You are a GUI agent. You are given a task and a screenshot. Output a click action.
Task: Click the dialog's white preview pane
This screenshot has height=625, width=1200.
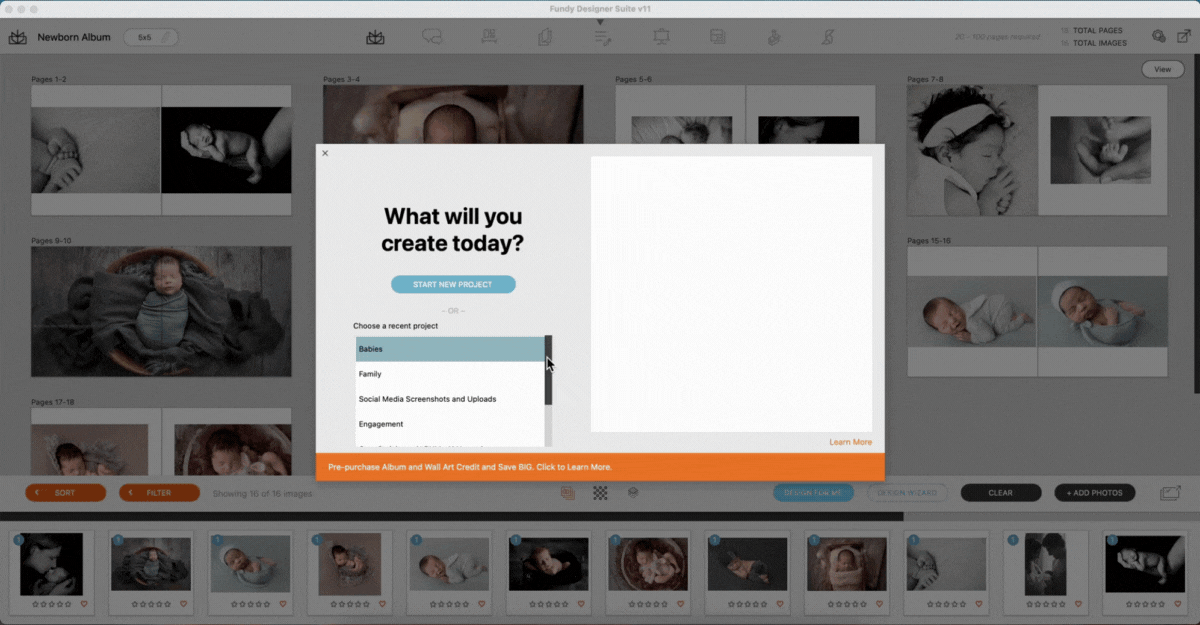pos(731,294)
